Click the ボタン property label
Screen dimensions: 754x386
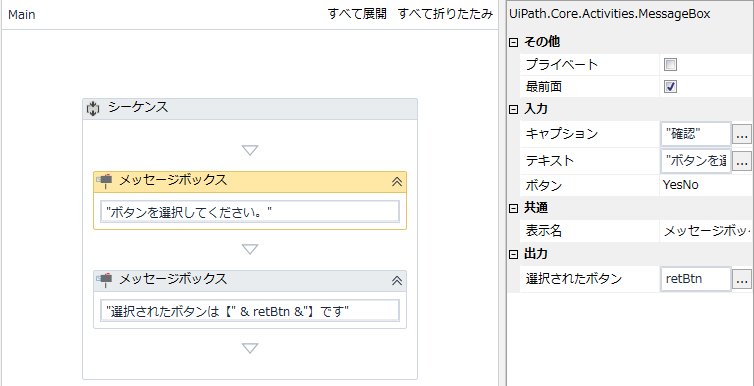543,185
